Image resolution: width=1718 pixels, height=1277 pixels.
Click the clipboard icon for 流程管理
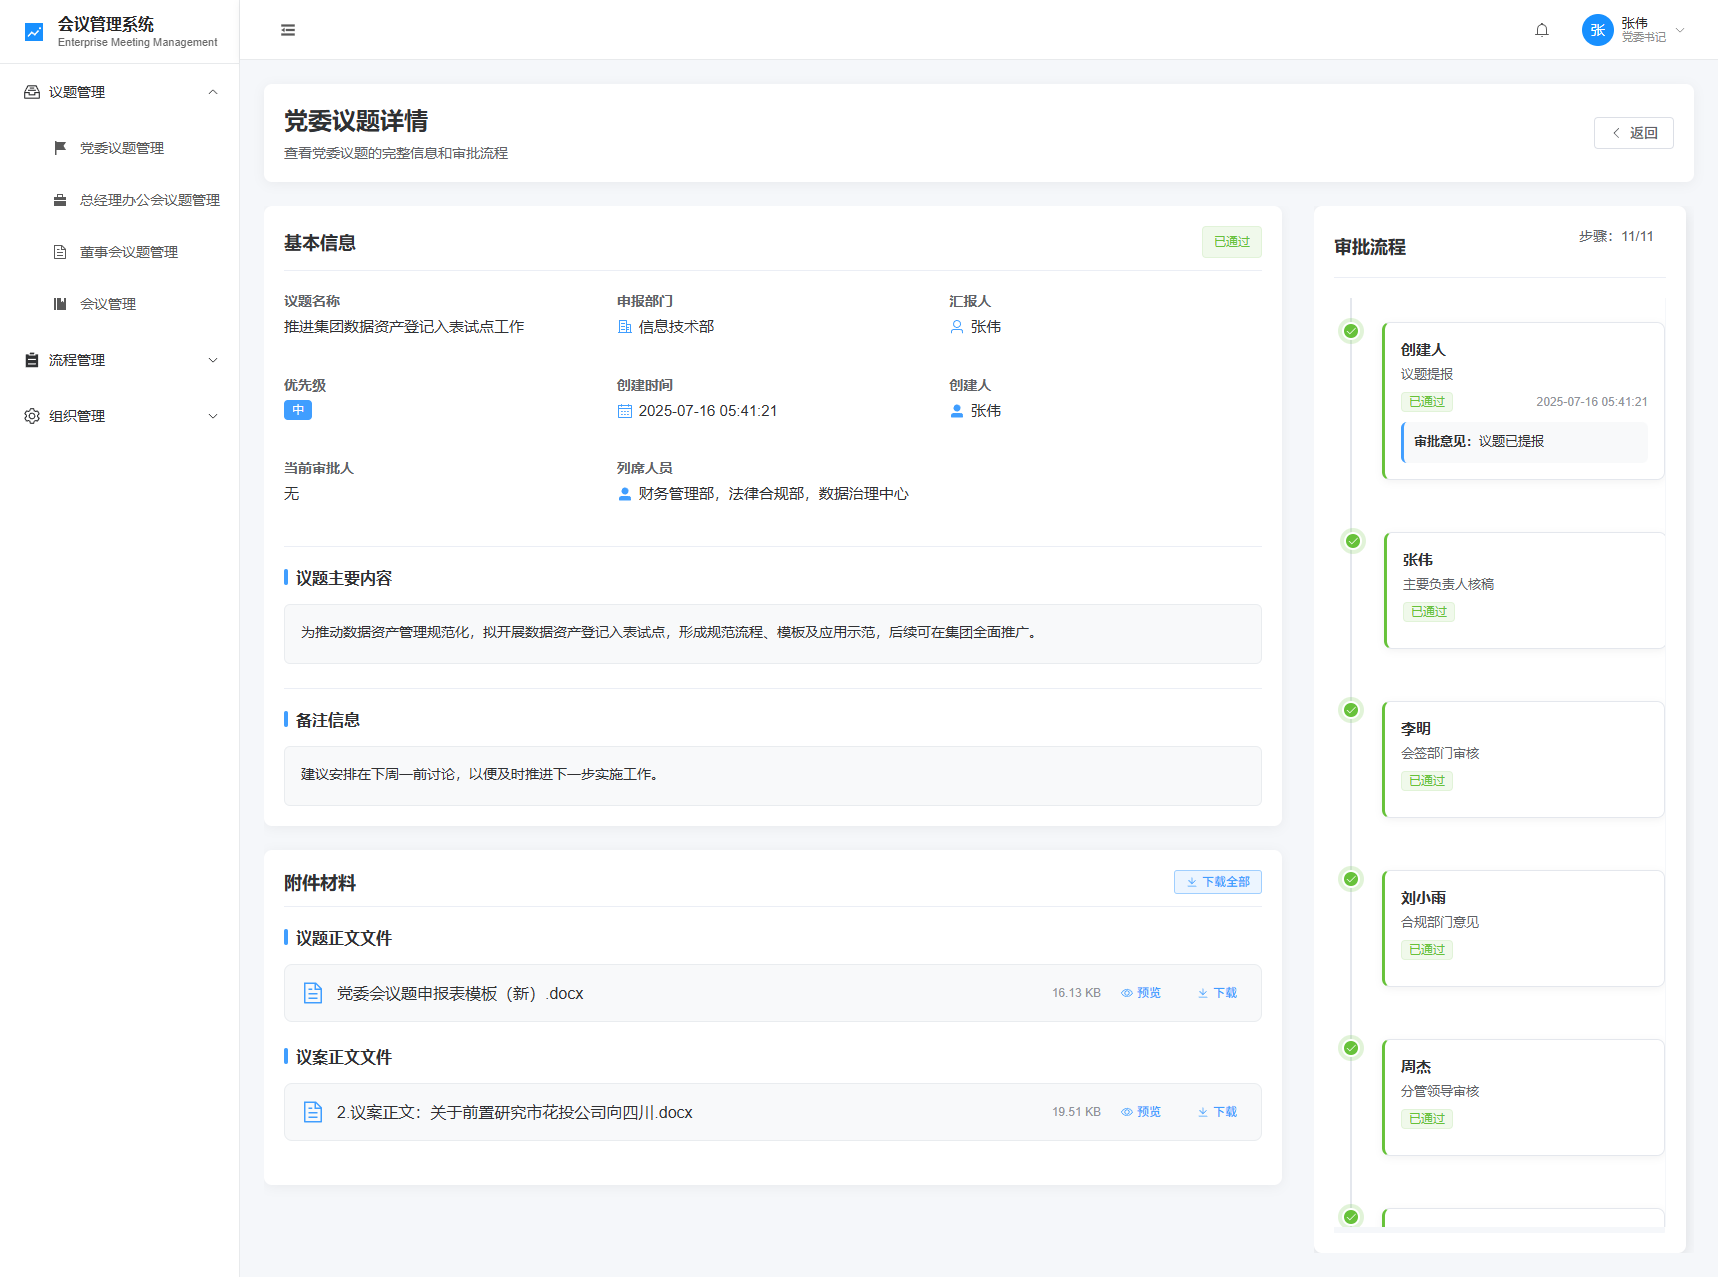coord(30,360)
